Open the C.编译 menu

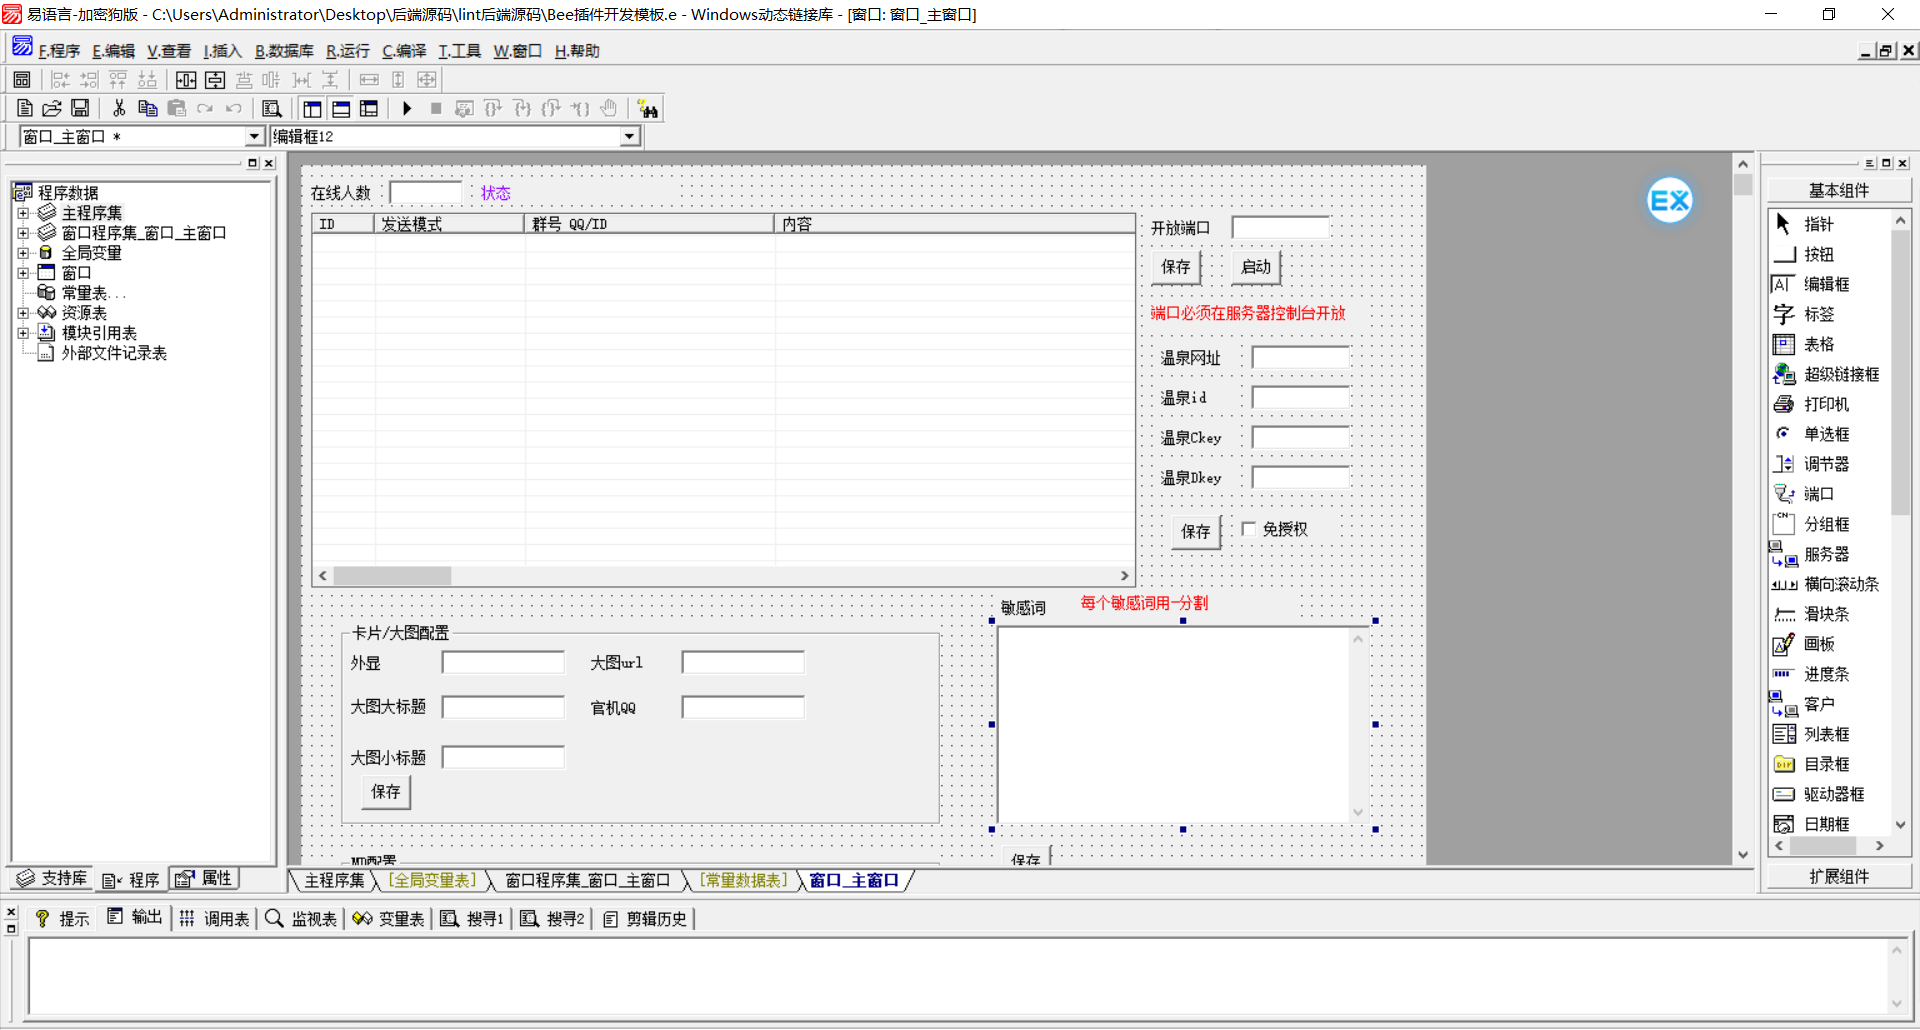pos(404,51)
